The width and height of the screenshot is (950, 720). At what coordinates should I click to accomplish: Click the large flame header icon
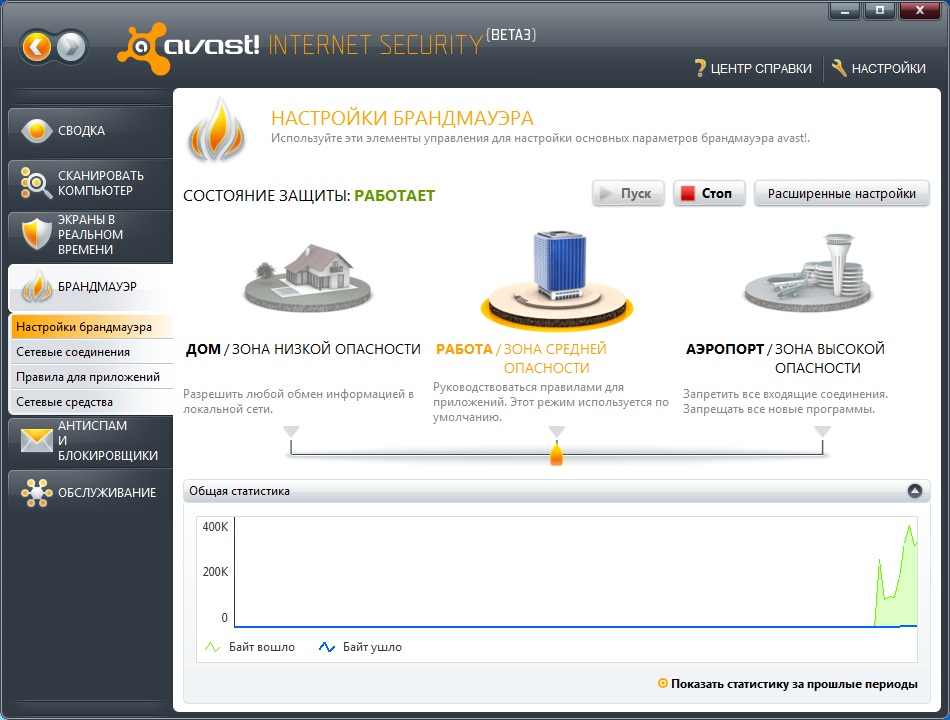216,130
